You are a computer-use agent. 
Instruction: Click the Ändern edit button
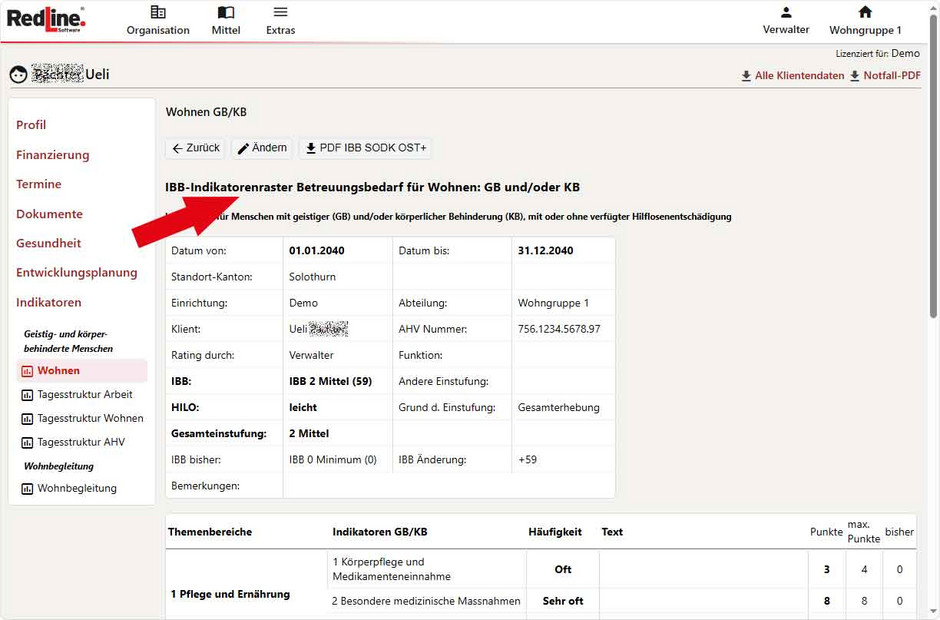(262, 148)
